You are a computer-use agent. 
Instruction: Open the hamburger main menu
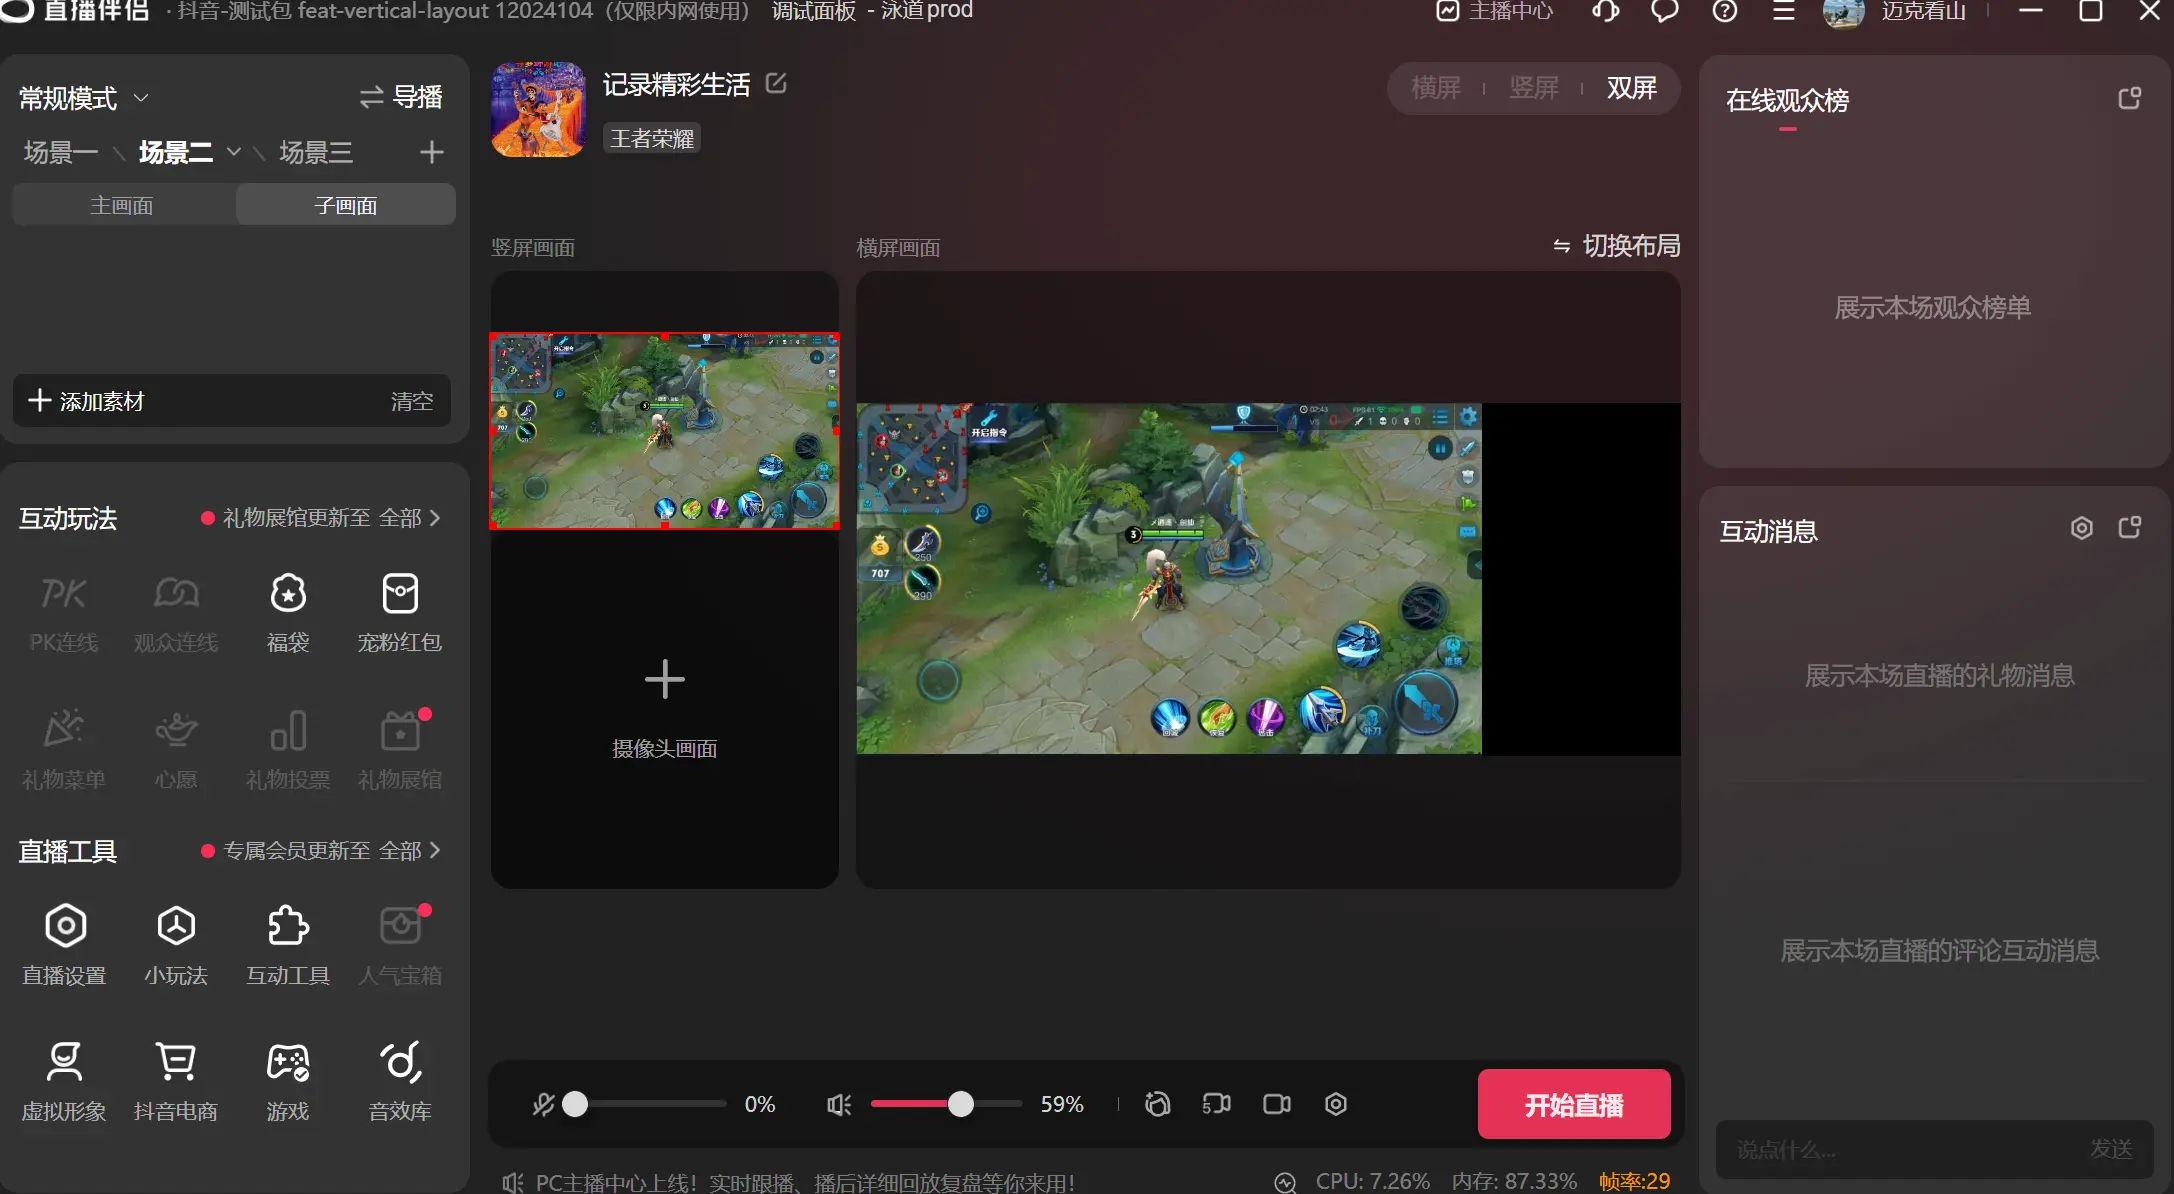[x=1784, y=11]
